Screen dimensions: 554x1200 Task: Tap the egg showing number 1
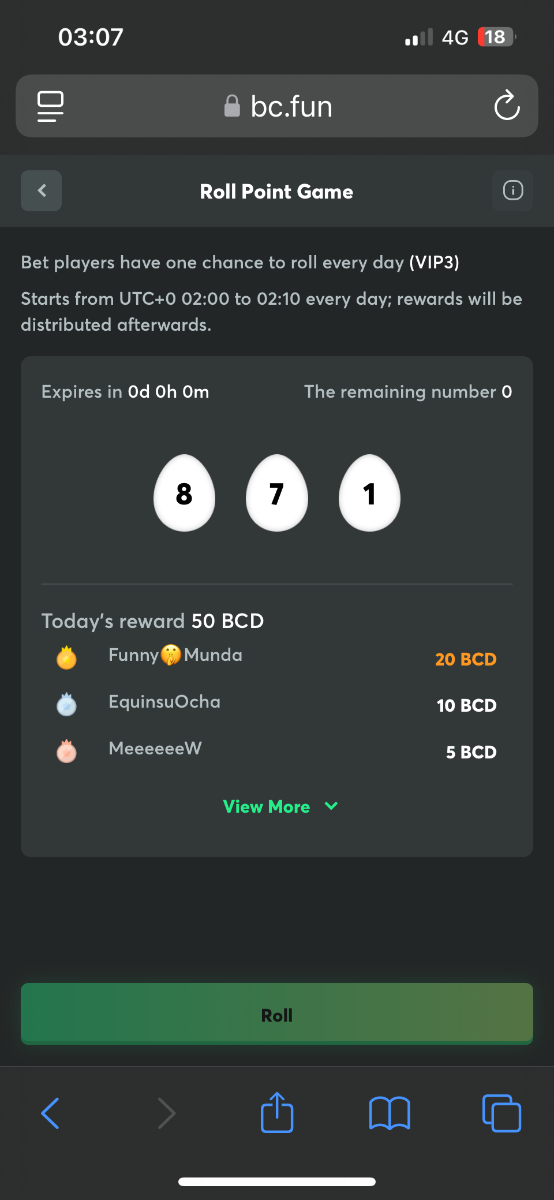click(369, 494)
